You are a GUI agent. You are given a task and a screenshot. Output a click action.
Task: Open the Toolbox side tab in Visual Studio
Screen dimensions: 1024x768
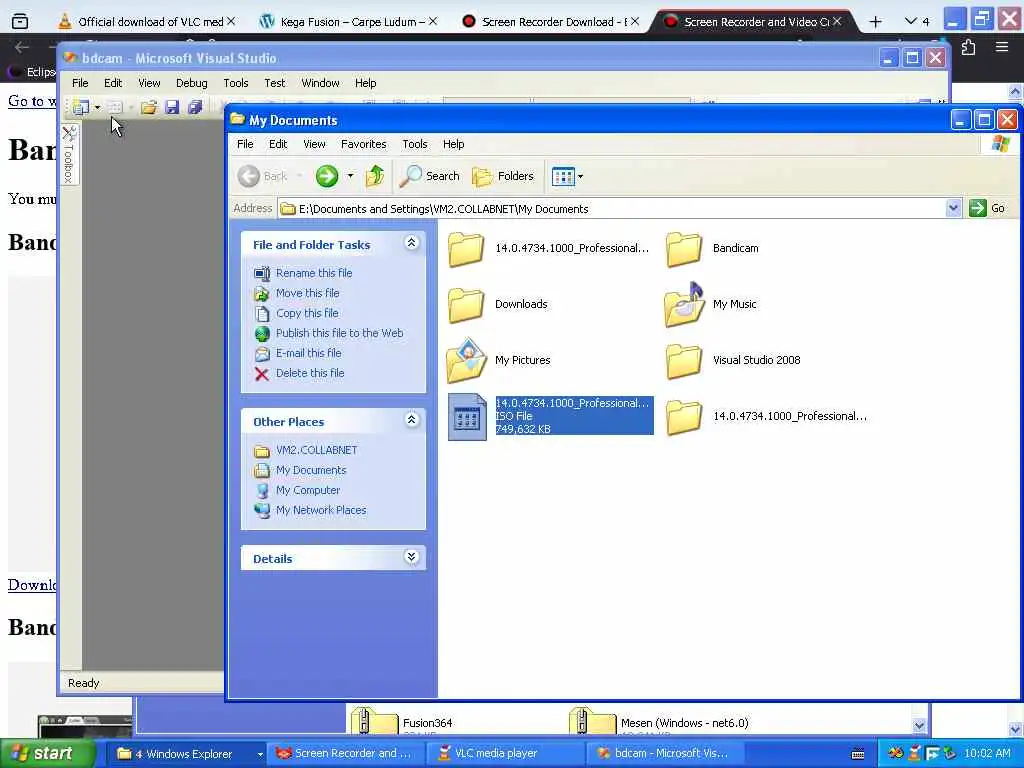coord(69,155)
